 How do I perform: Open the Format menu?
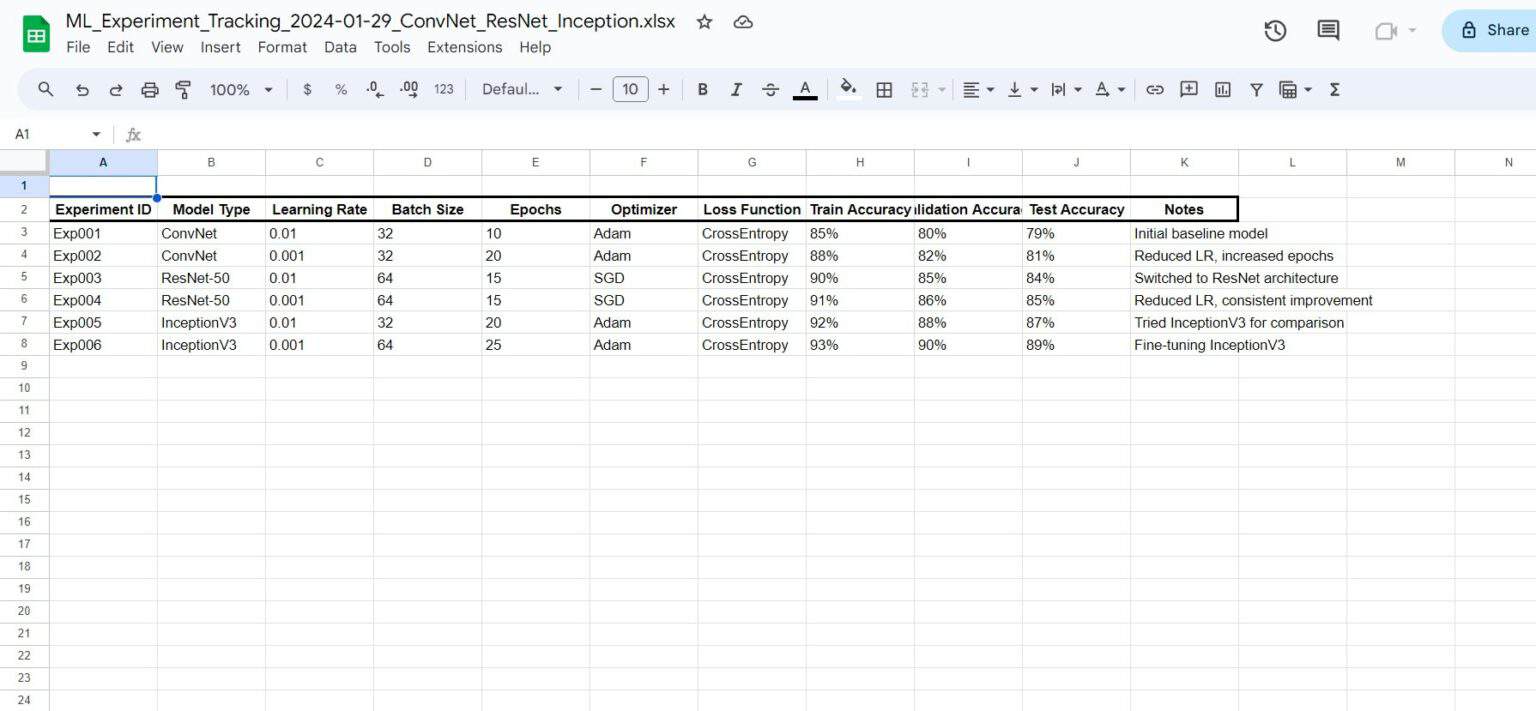tap(282, 47)
